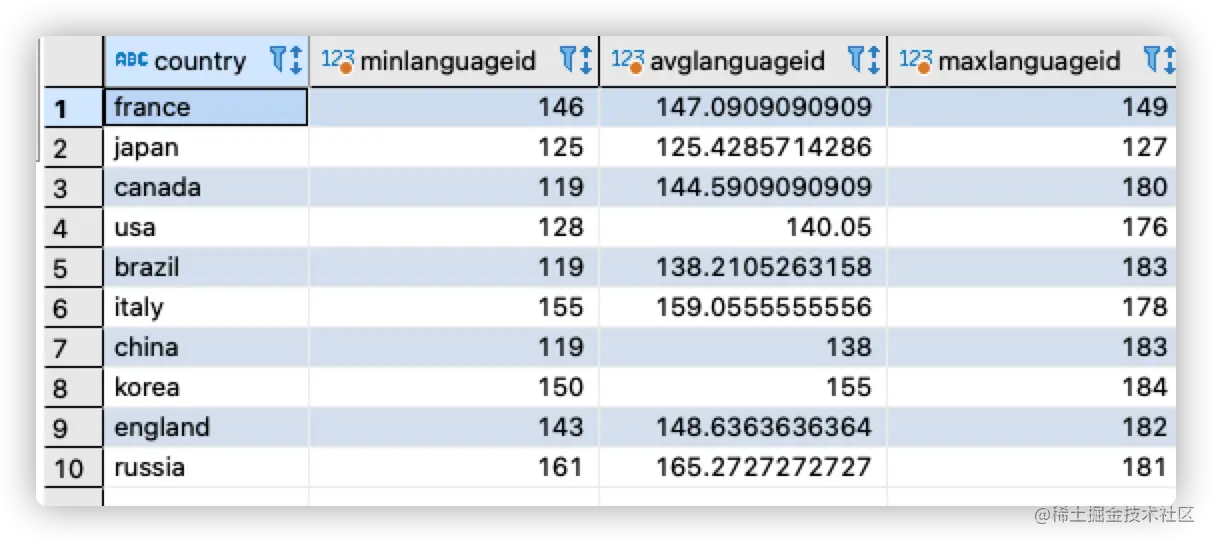Open filter/sort icon in country column header

point(286,60)
